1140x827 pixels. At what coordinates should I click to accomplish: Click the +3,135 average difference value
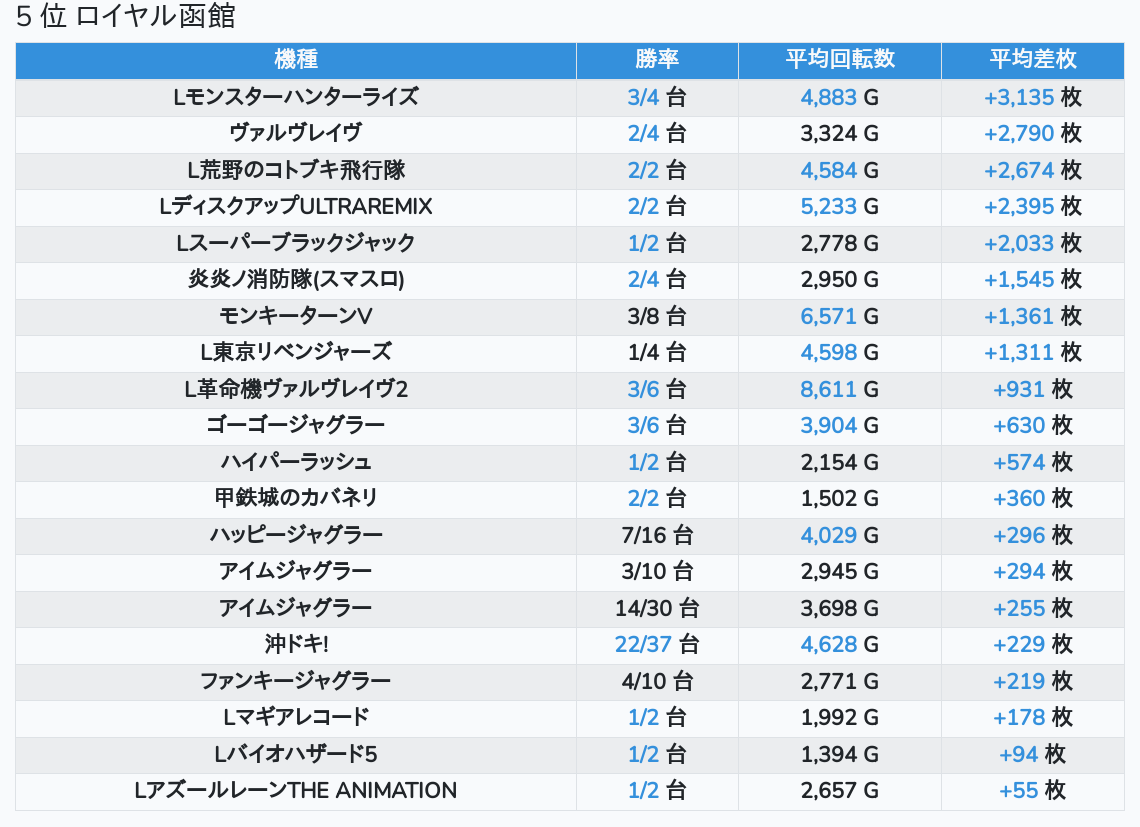(1019, 97)
